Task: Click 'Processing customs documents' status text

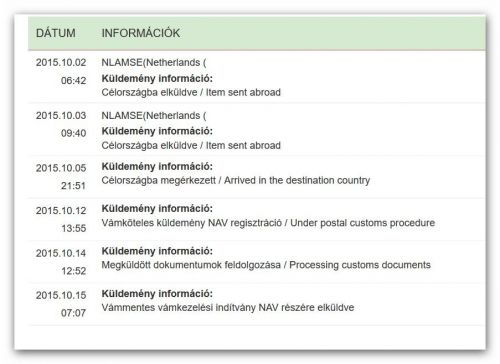Action: (360, 265)
